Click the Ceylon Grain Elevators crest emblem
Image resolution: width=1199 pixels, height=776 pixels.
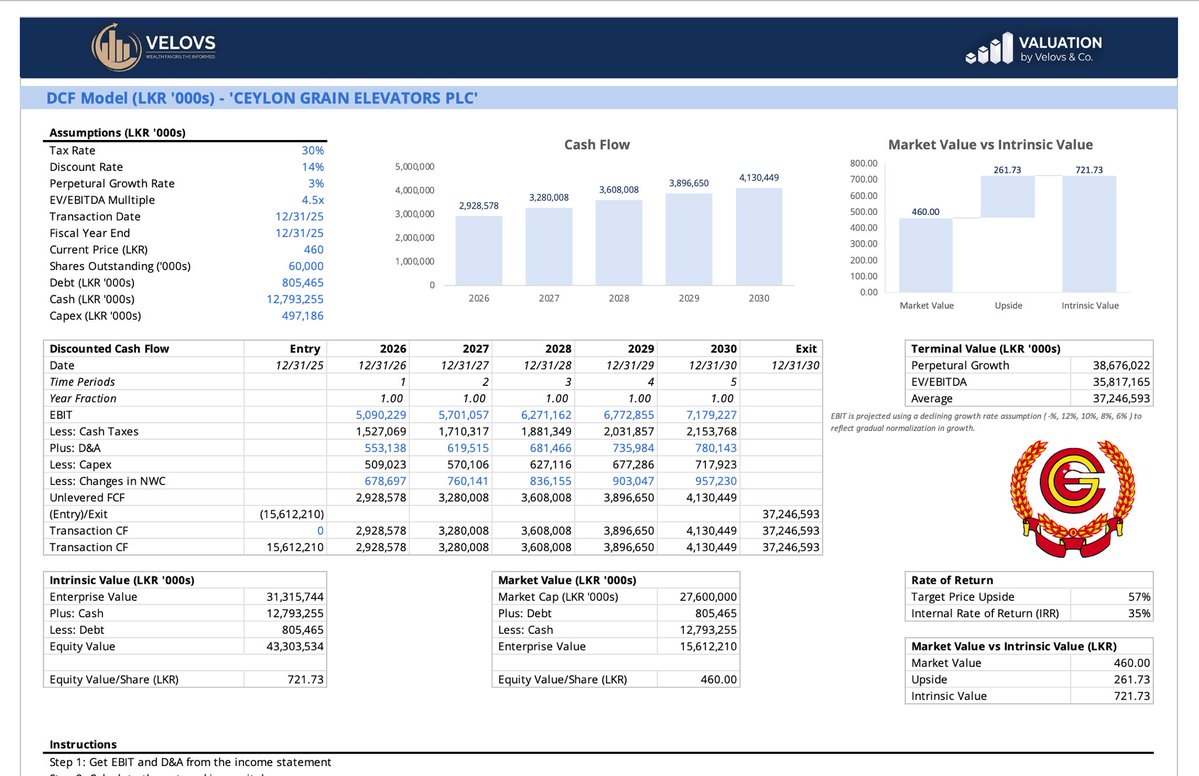click(1072, 498)
